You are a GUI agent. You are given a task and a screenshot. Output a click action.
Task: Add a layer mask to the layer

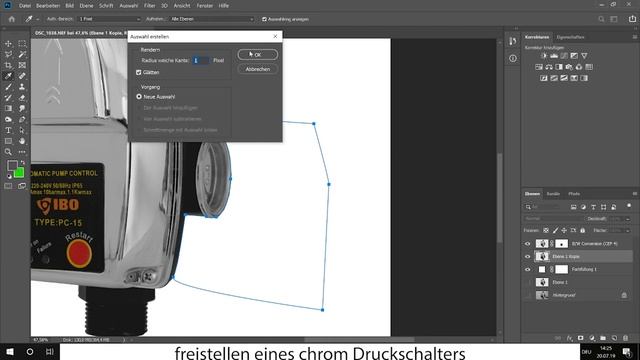580,338
